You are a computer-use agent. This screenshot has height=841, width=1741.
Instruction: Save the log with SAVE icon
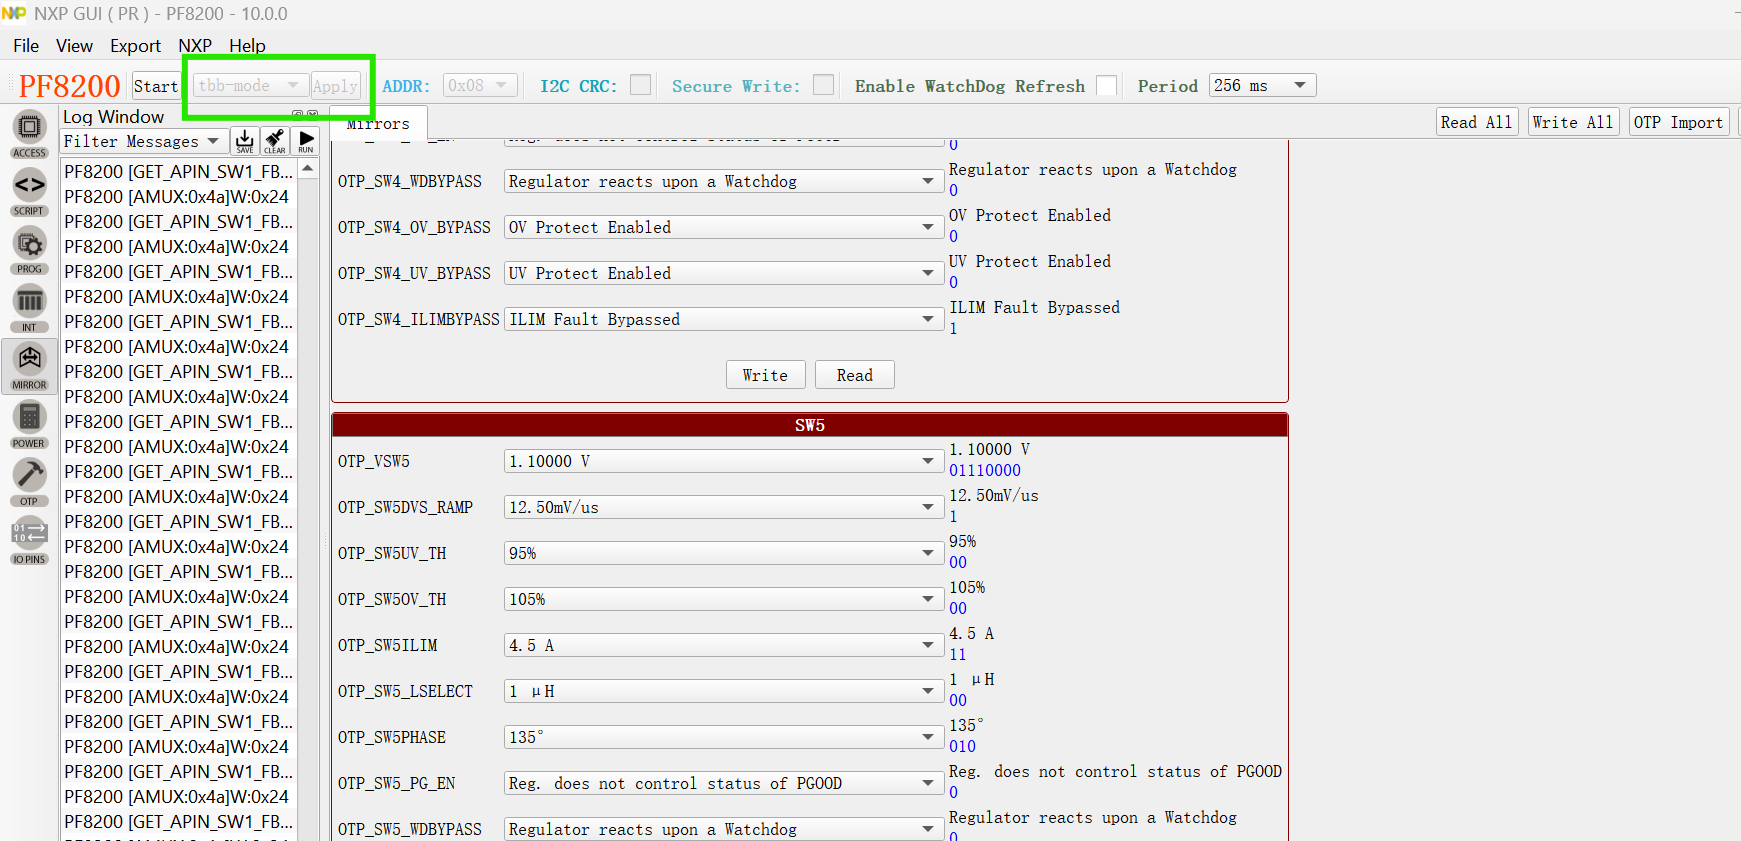coord(245,141)
